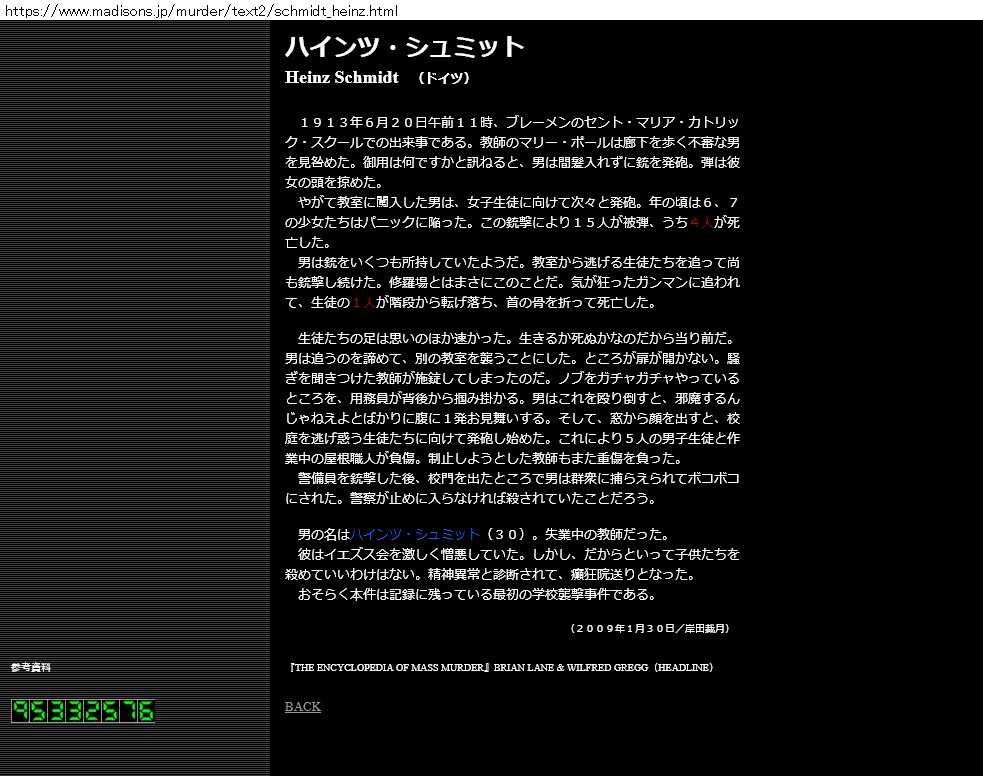Click the ハインツ・シュミット page title heading

tap(405, 47)
